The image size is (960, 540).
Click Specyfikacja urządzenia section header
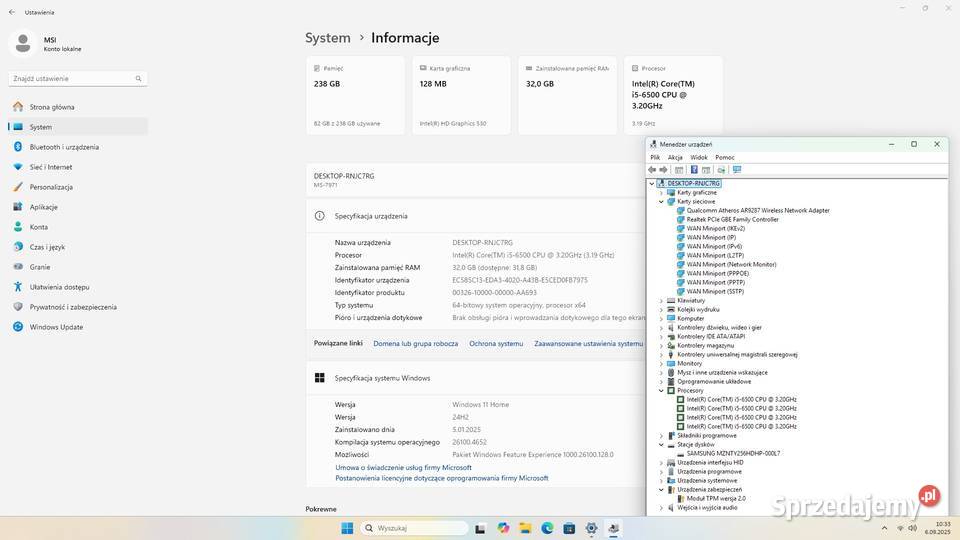(x=475, y=216)
